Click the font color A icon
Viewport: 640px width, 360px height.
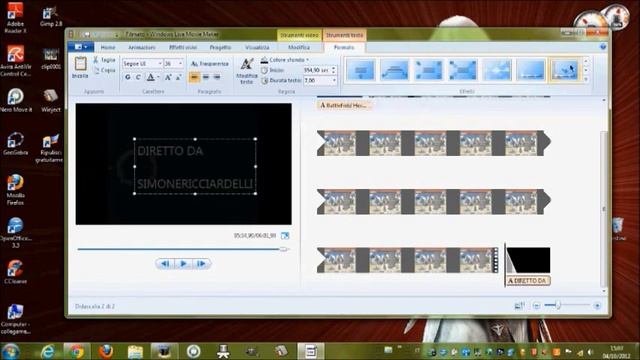pyautogui.click(x=151, y=77)
